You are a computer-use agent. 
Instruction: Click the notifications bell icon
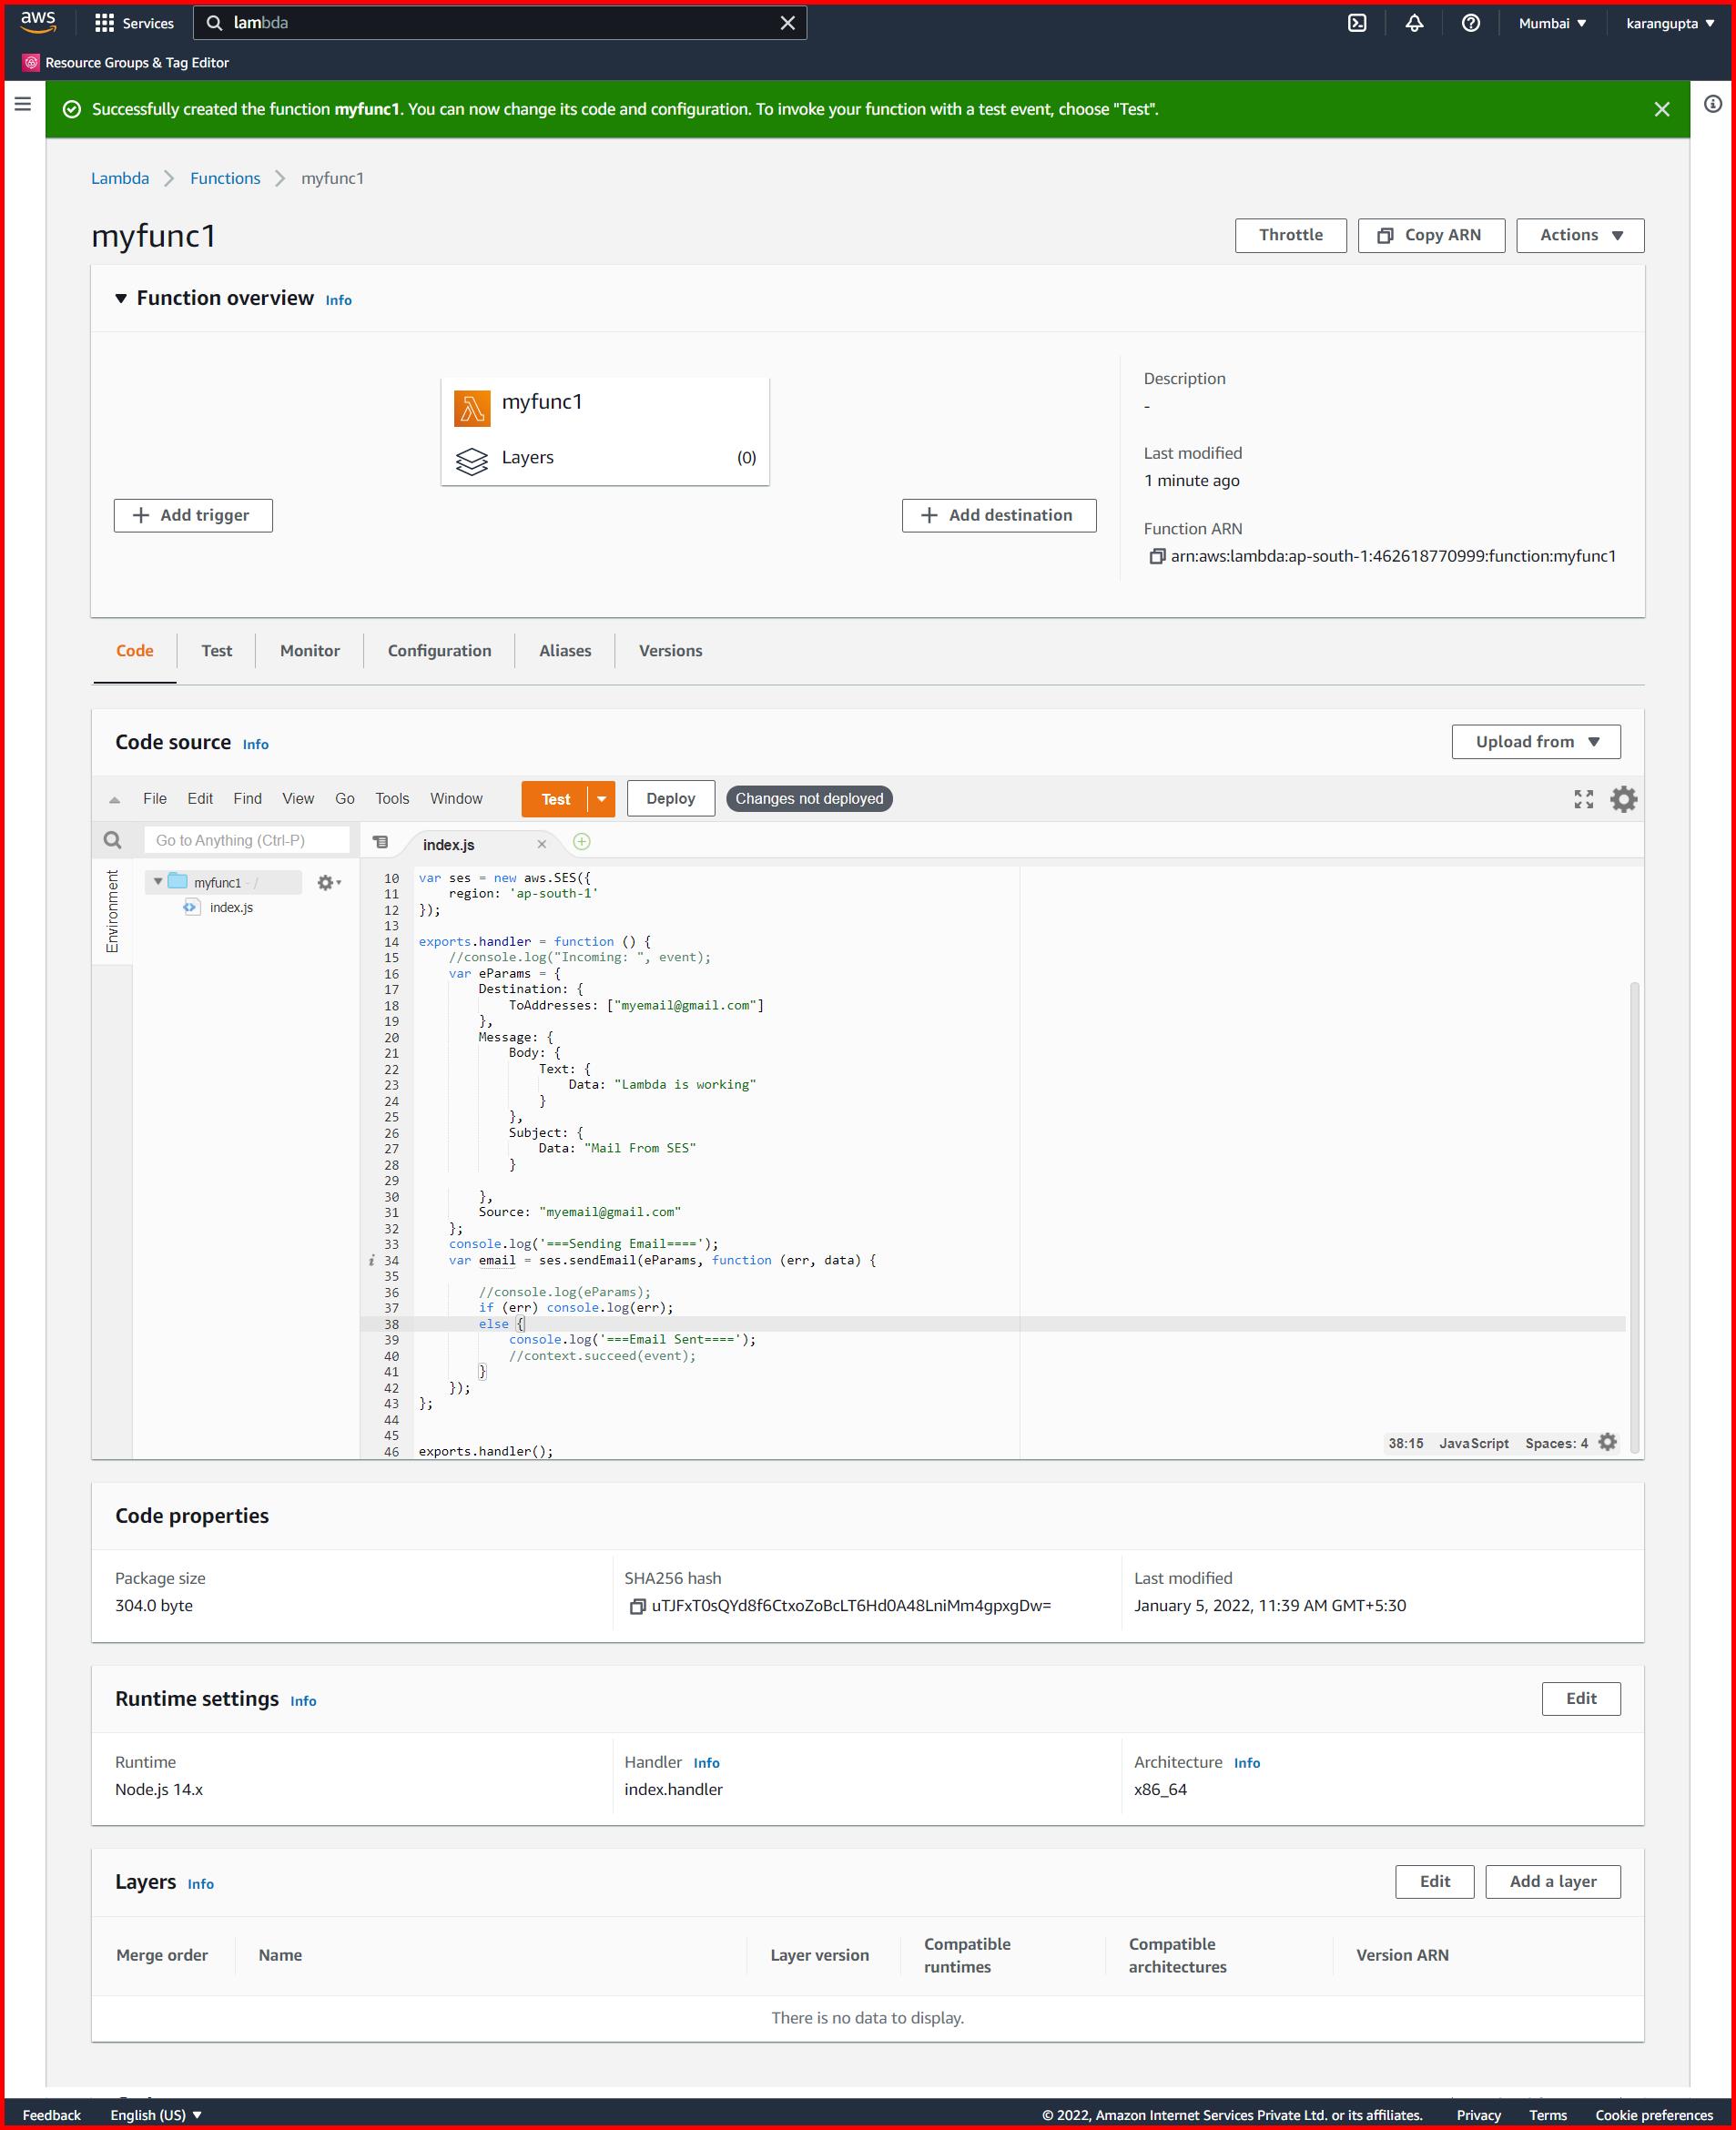(1414, 22)
